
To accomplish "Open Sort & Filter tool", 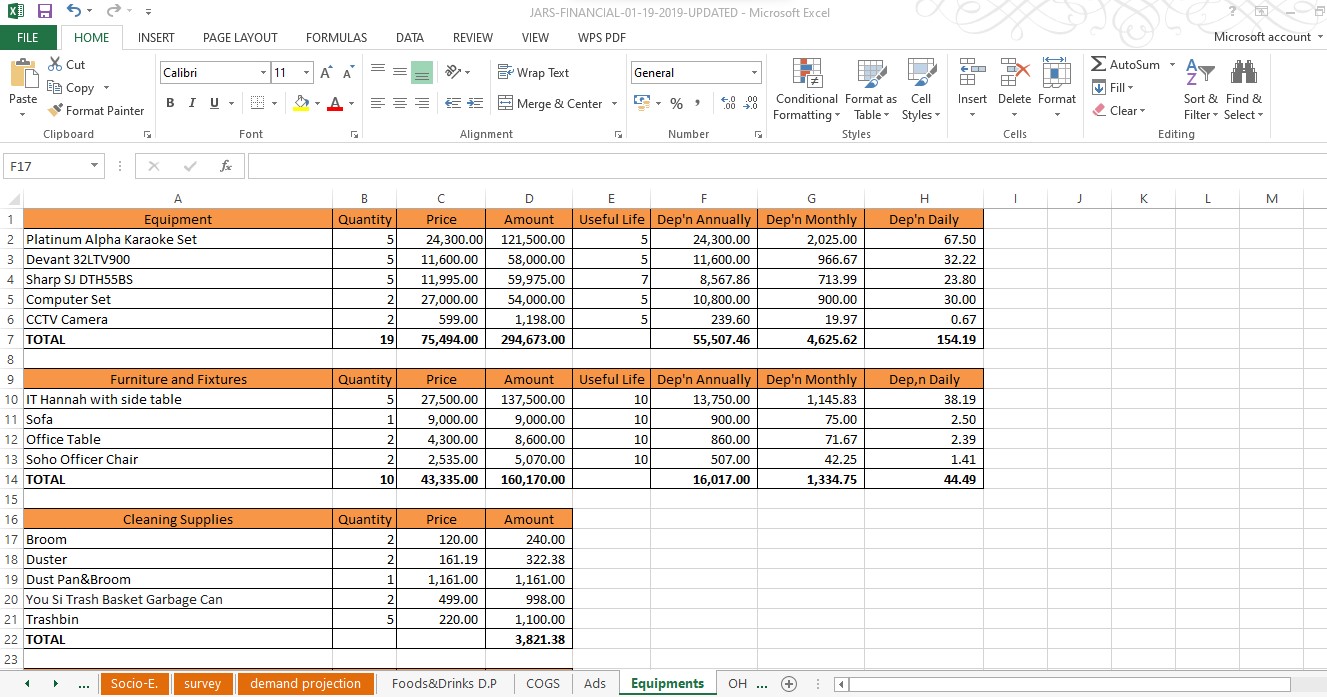I will [1200, 90].
